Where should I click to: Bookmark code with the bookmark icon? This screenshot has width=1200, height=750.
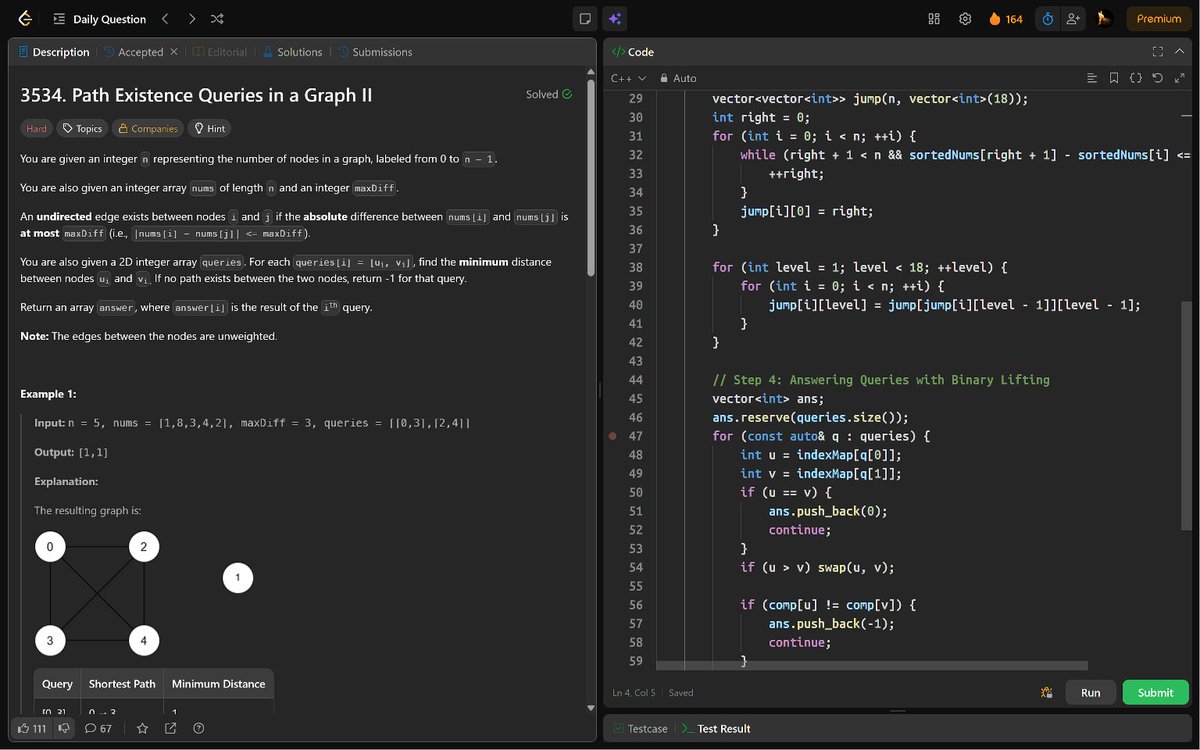point(1114,78)
